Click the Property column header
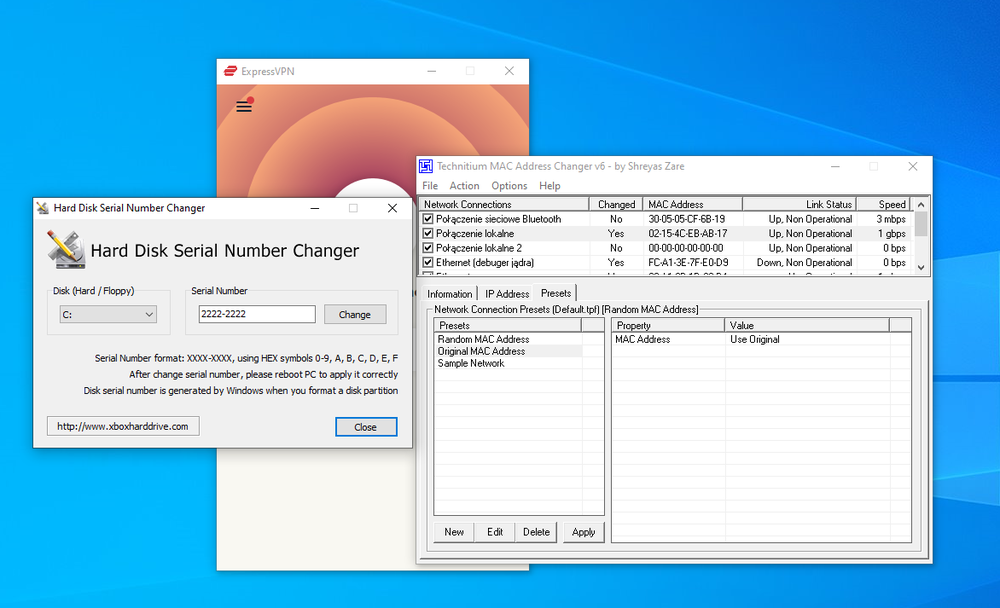This screenshot has height=608, width=1000. (x=668, y=325)
